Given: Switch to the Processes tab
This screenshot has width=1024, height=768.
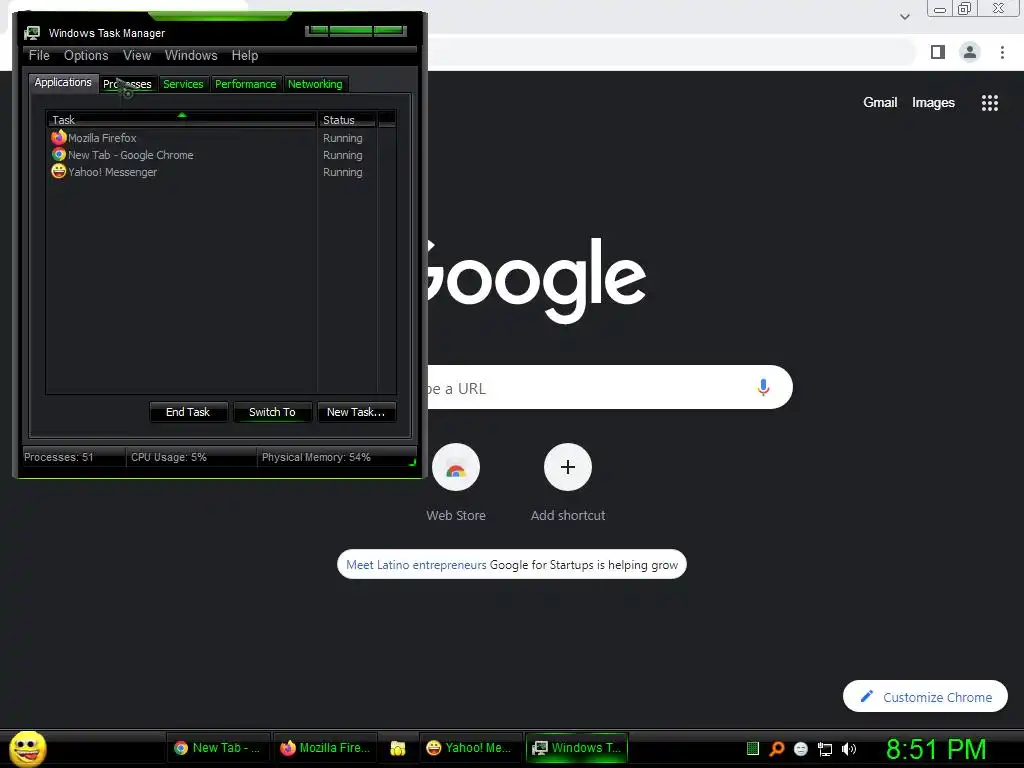Looking at the screenshot, I should (127, 84).
